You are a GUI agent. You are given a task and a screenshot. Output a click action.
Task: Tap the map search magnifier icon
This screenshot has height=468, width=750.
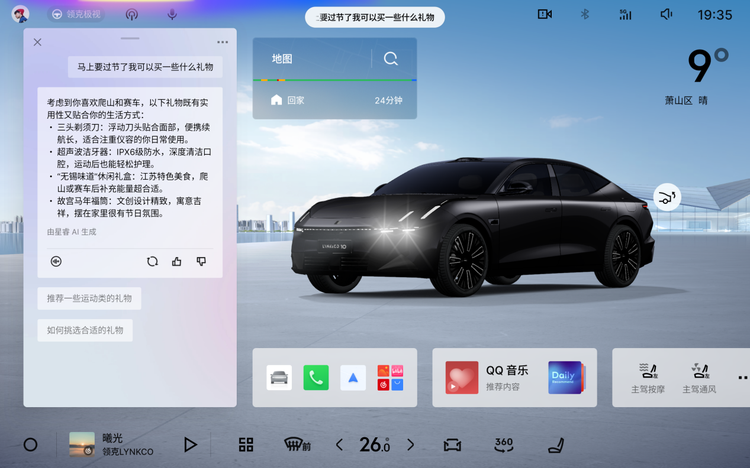point(391,59)
